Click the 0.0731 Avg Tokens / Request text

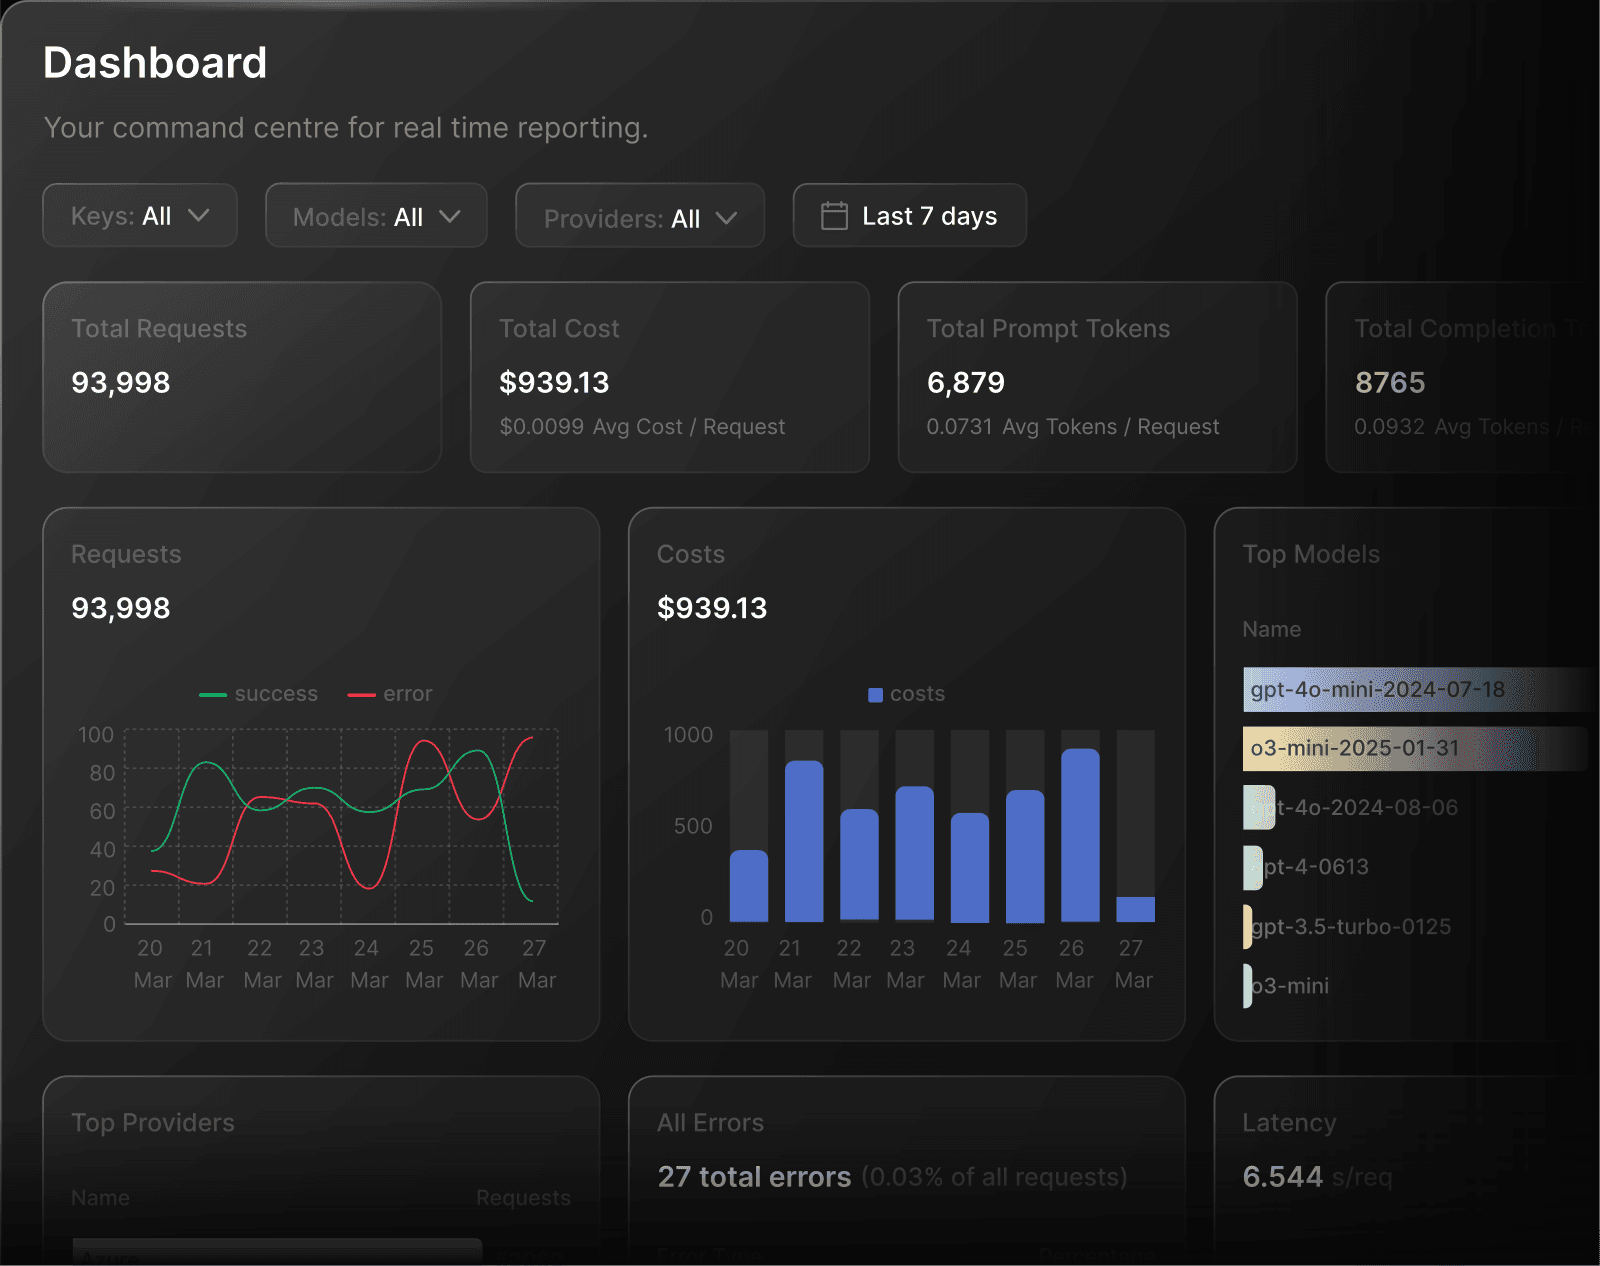(1072, 427)
